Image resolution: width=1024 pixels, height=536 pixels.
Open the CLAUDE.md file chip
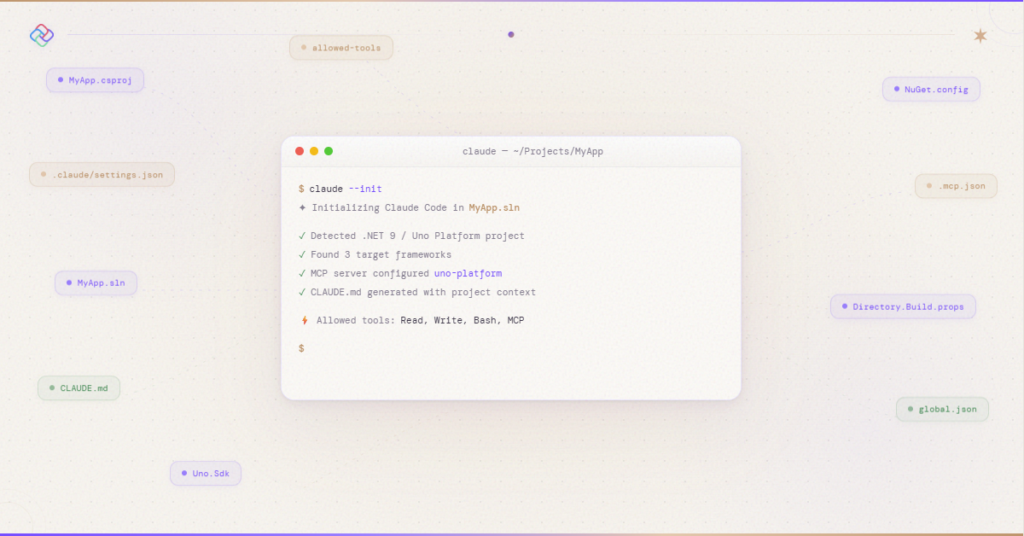(x=79, y=388)
